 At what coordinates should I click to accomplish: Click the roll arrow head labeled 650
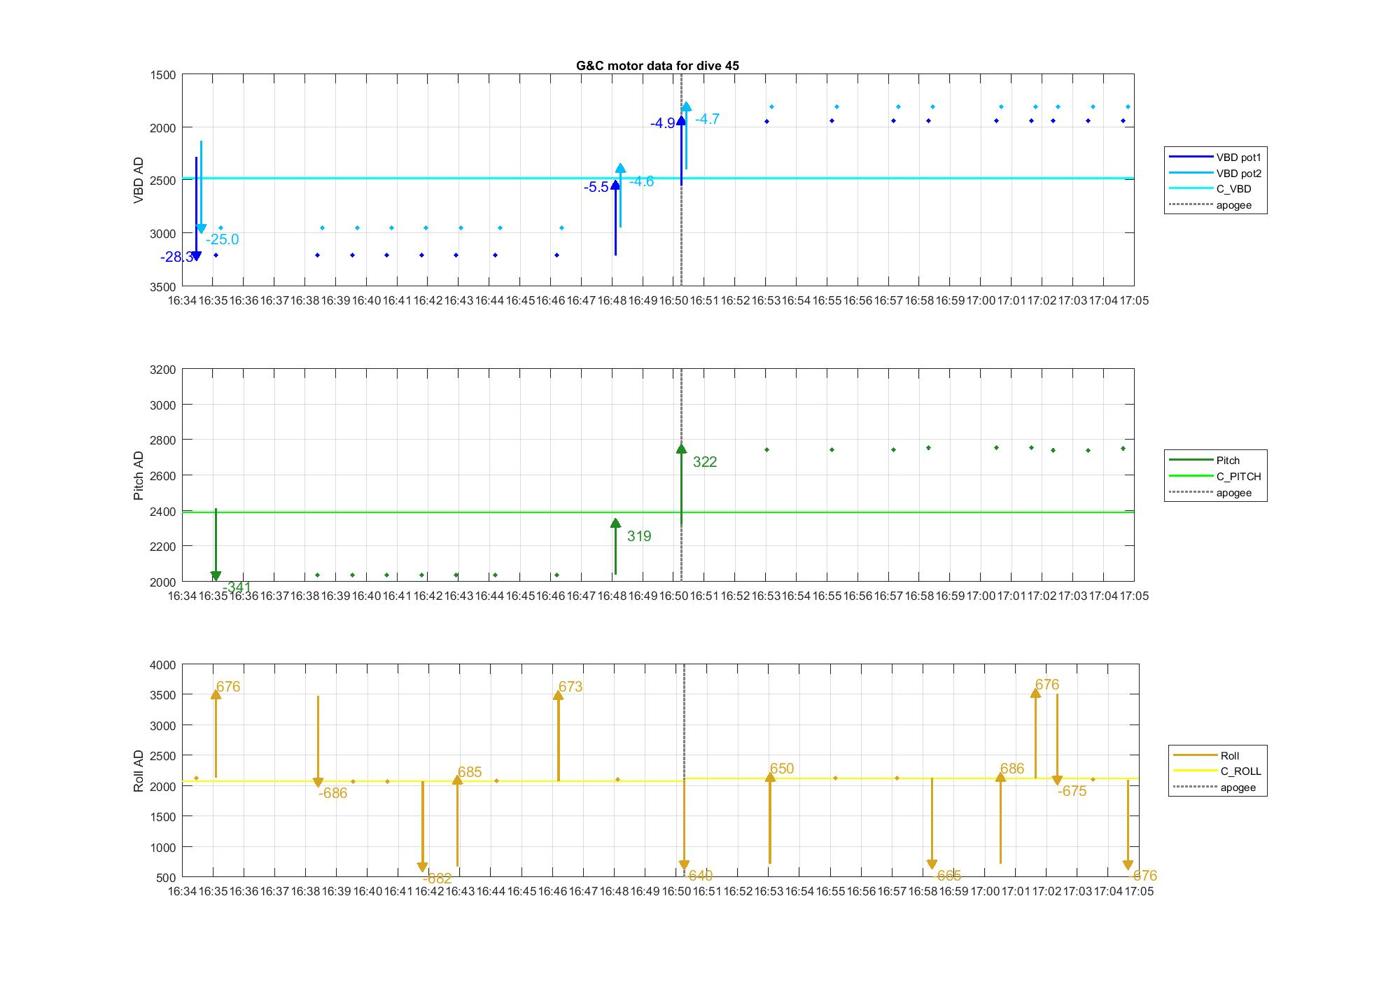pyautogui.click(x=770, y=777)
